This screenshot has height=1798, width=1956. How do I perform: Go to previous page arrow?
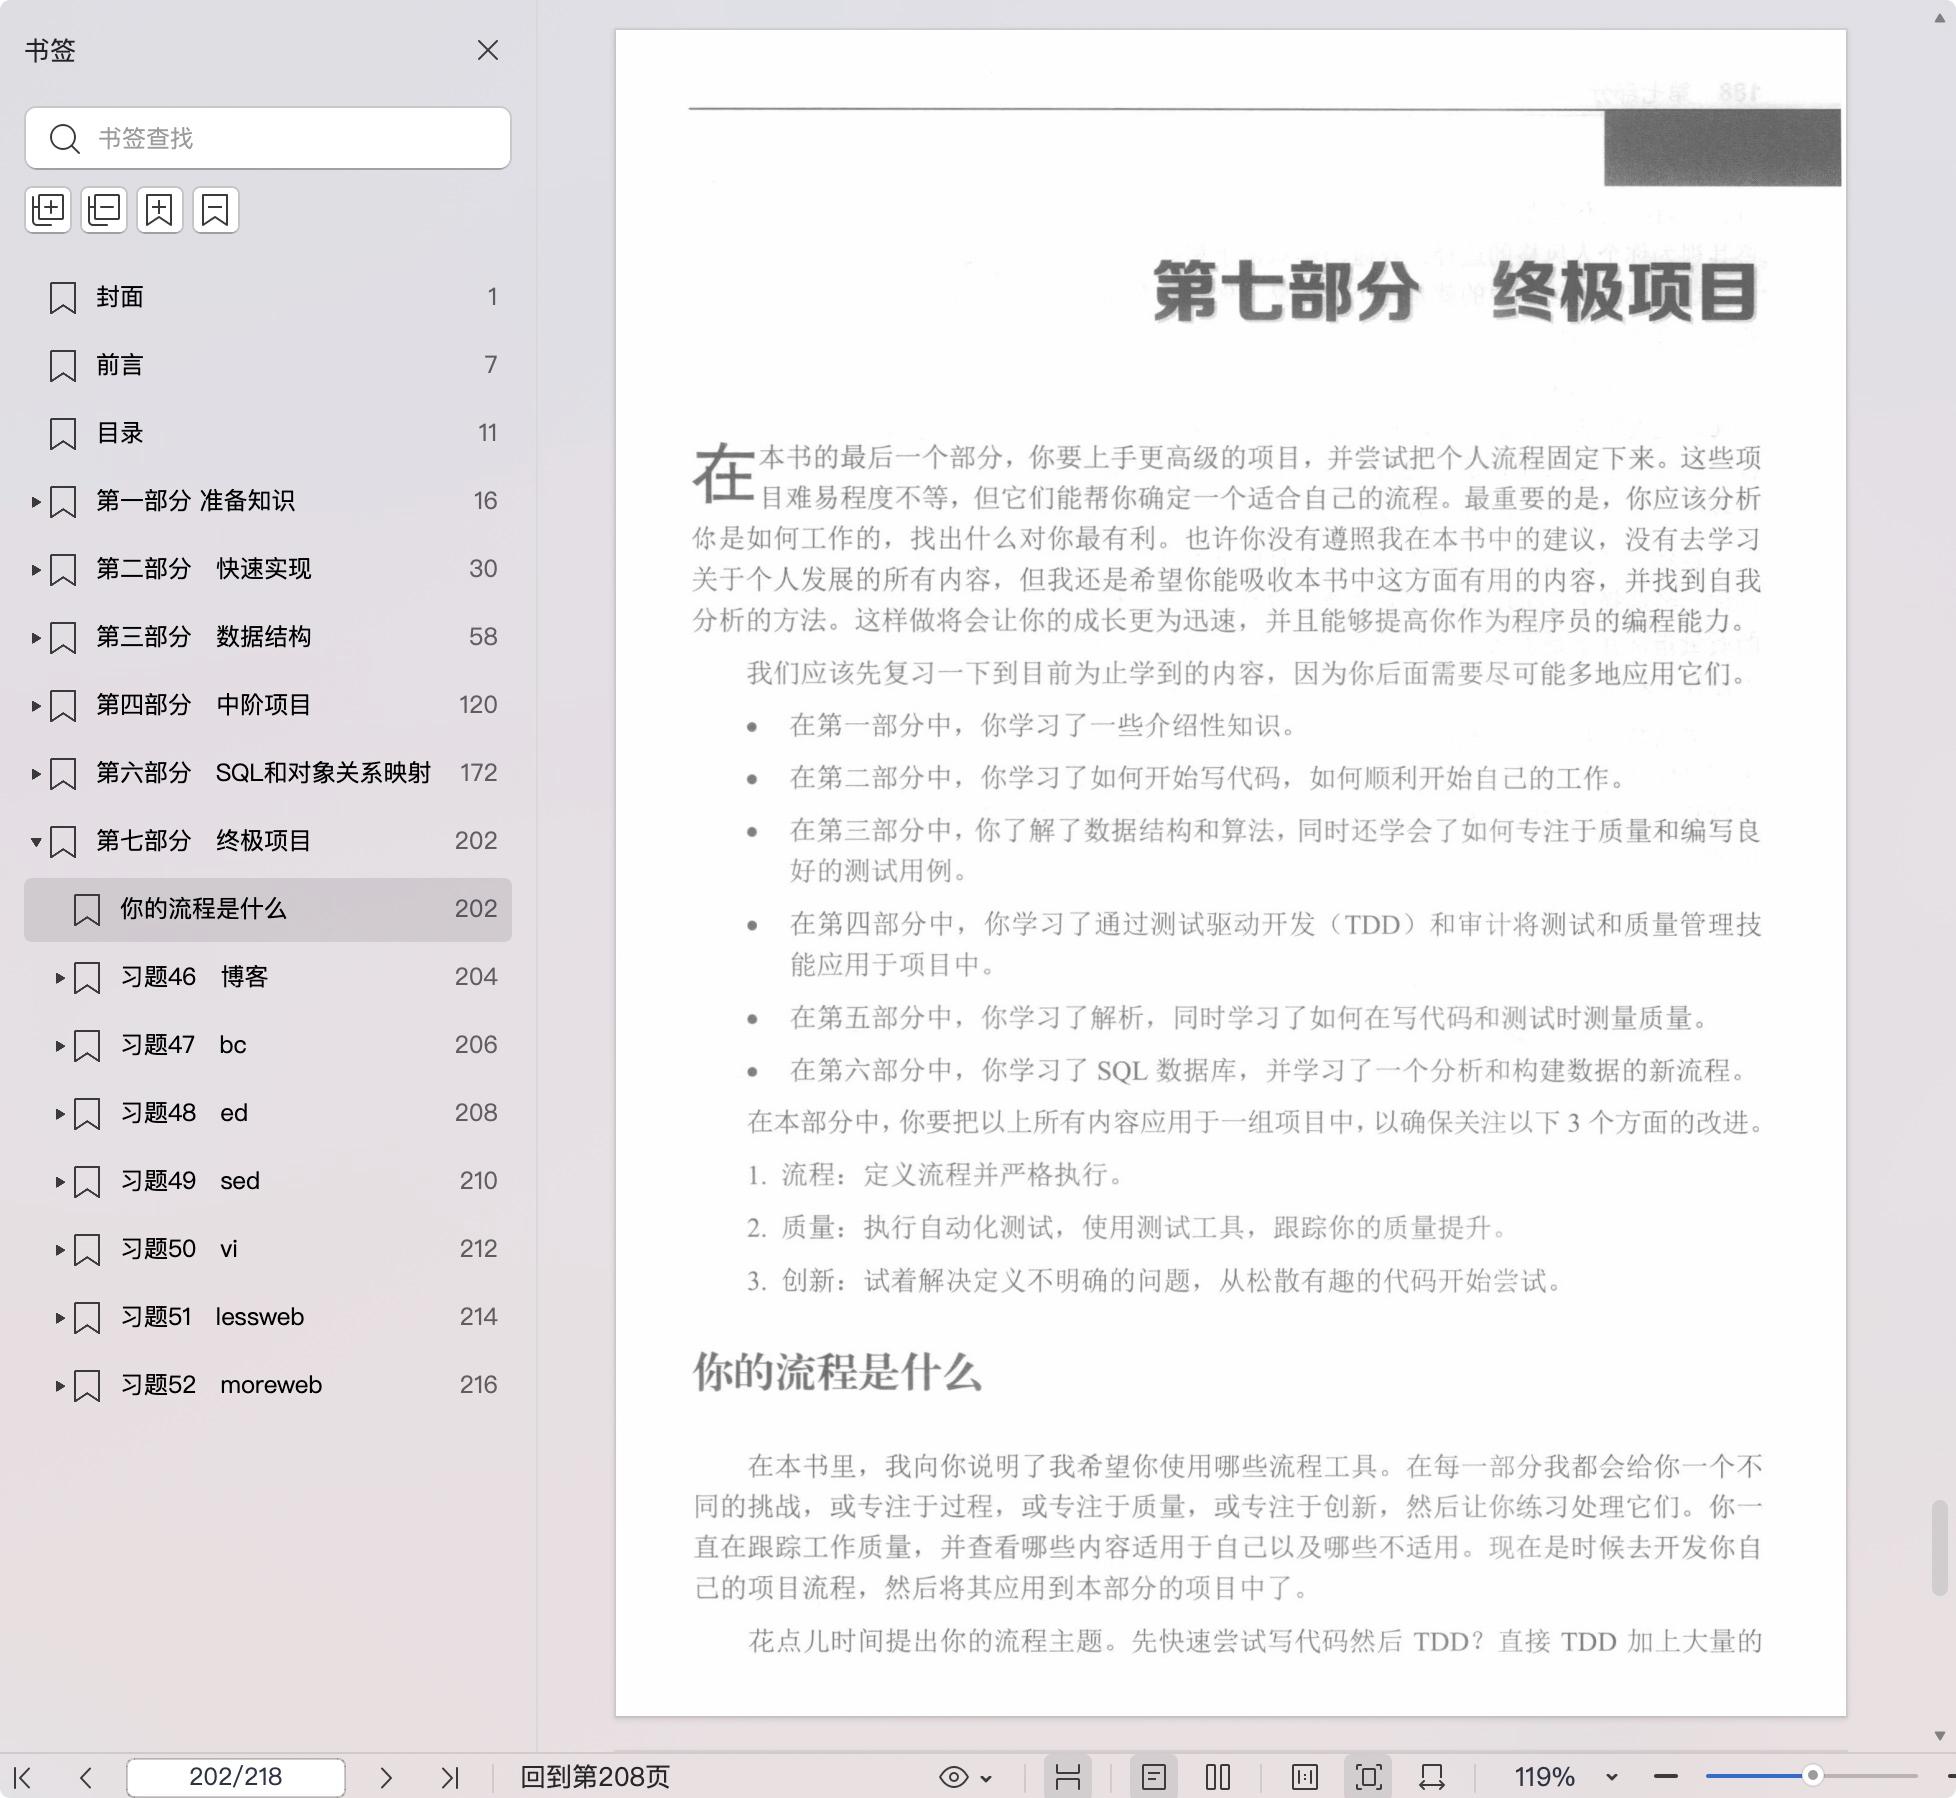coord(86,1777)
